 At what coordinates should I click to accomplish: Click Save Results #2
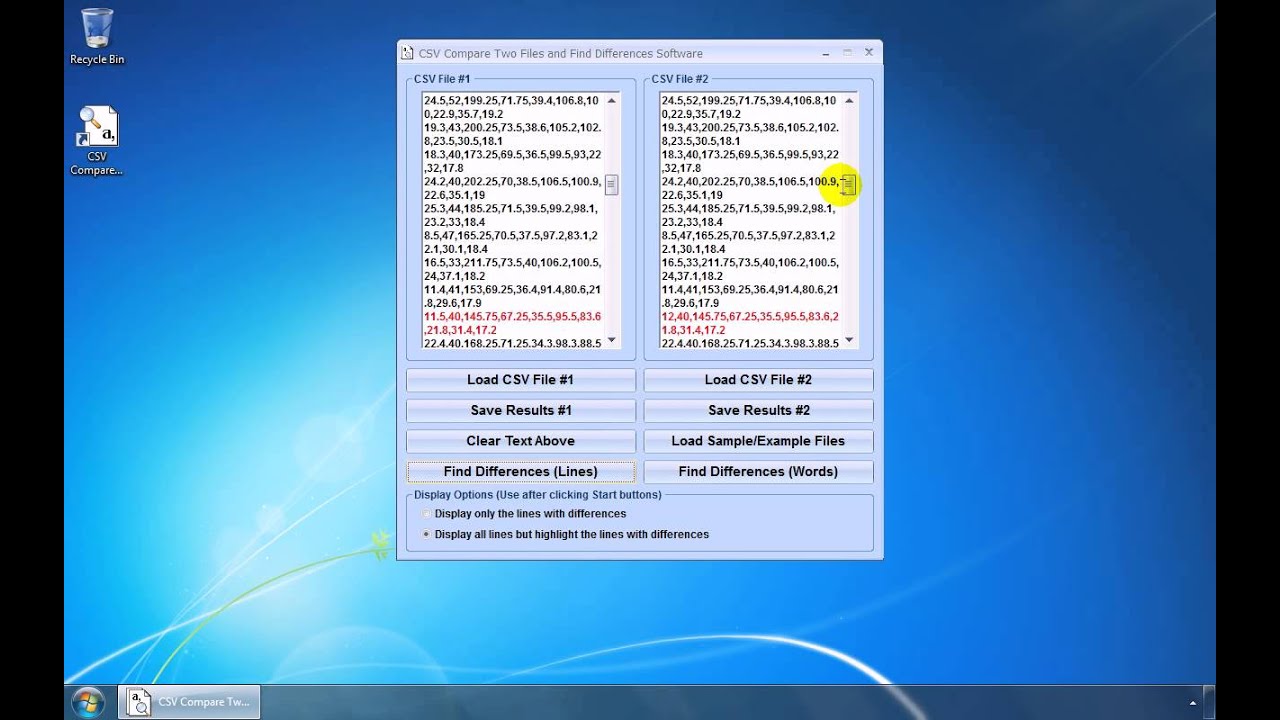click(758, 410)
